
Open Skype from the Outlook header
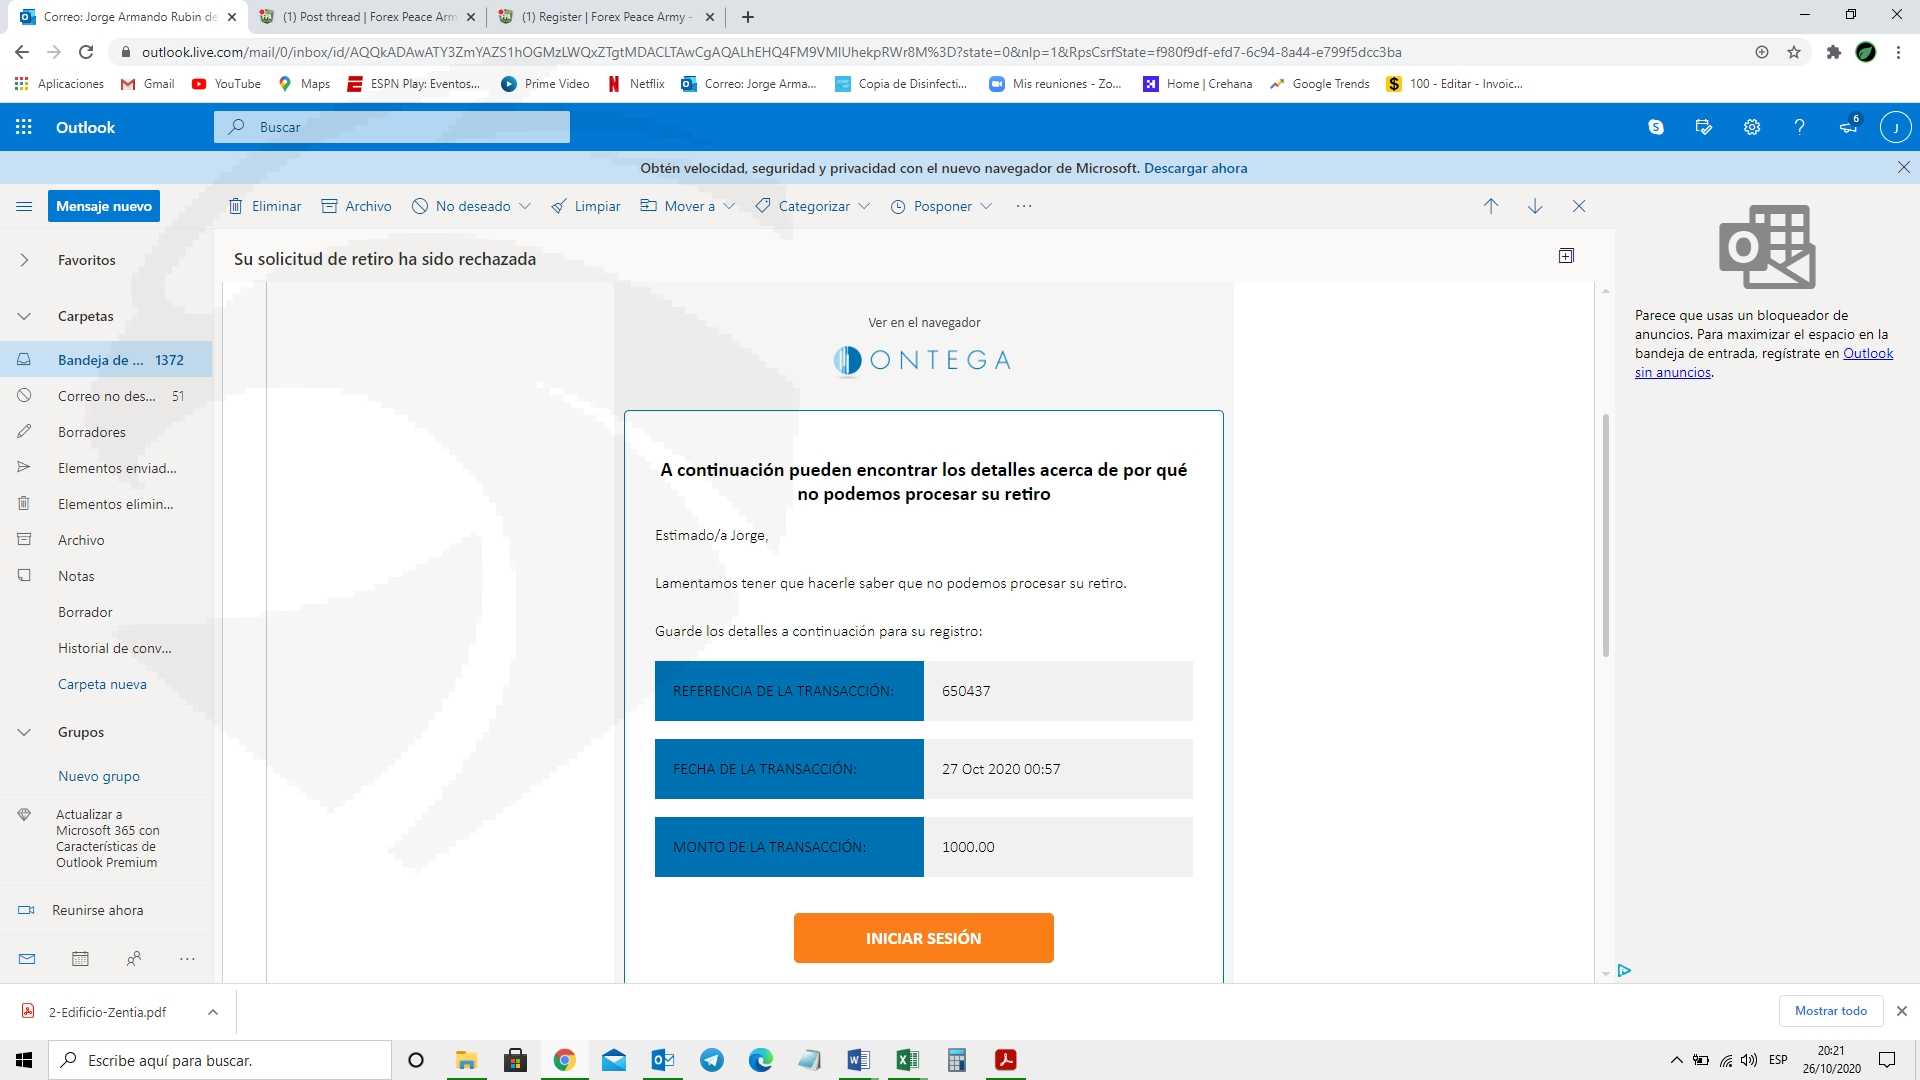[x=1656, y=127]
